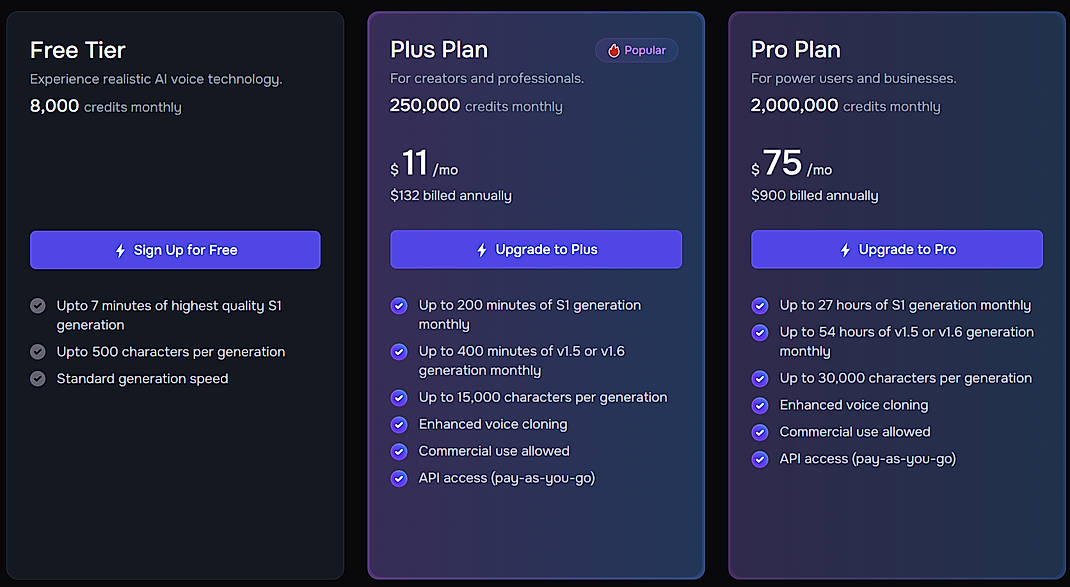Click the Sign Up for Free button
The image size is (1070, 587).
(x=175, y=250)
